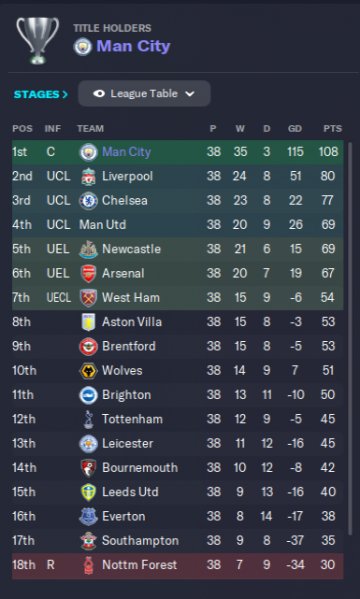Sort table by PTS column header
The width and height of the screenshot is (360, 599).
pyautogui.click(x=332, y=129)
